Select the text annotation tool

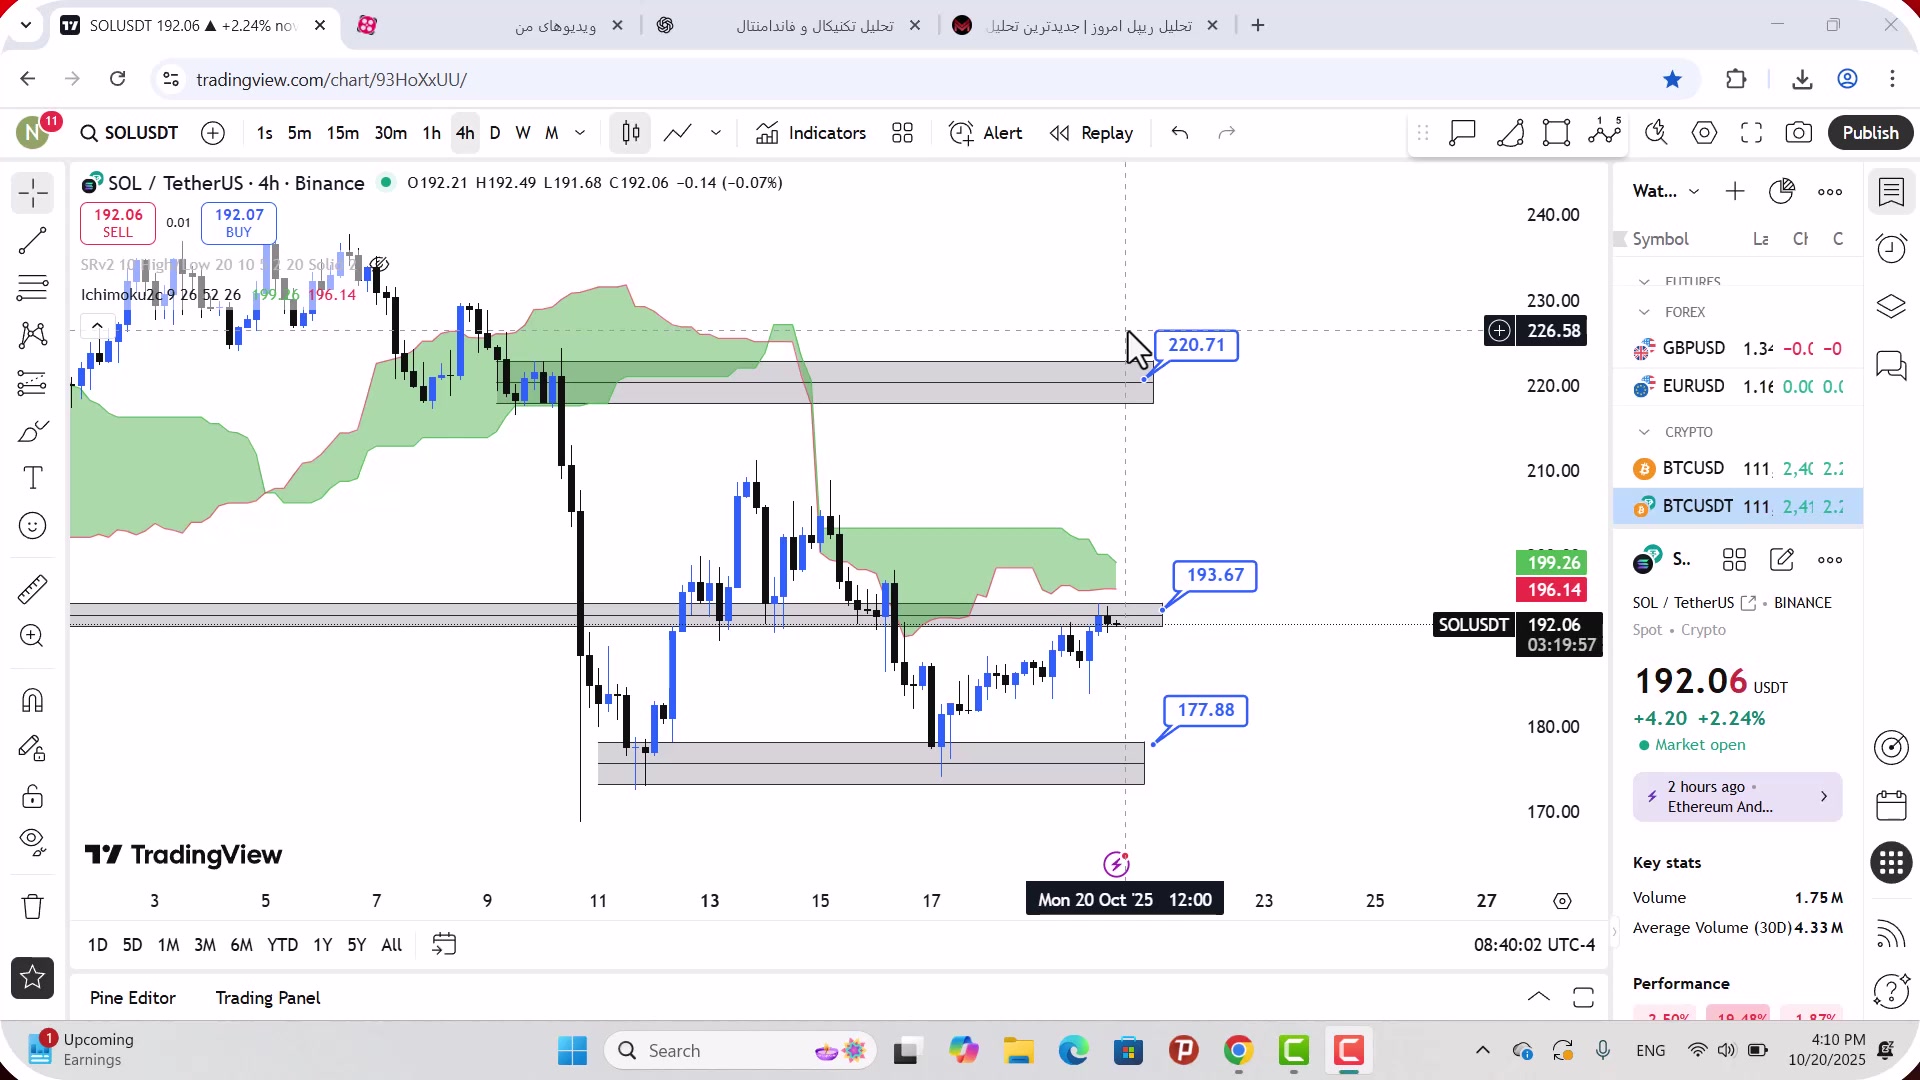(x=32, y=478)
